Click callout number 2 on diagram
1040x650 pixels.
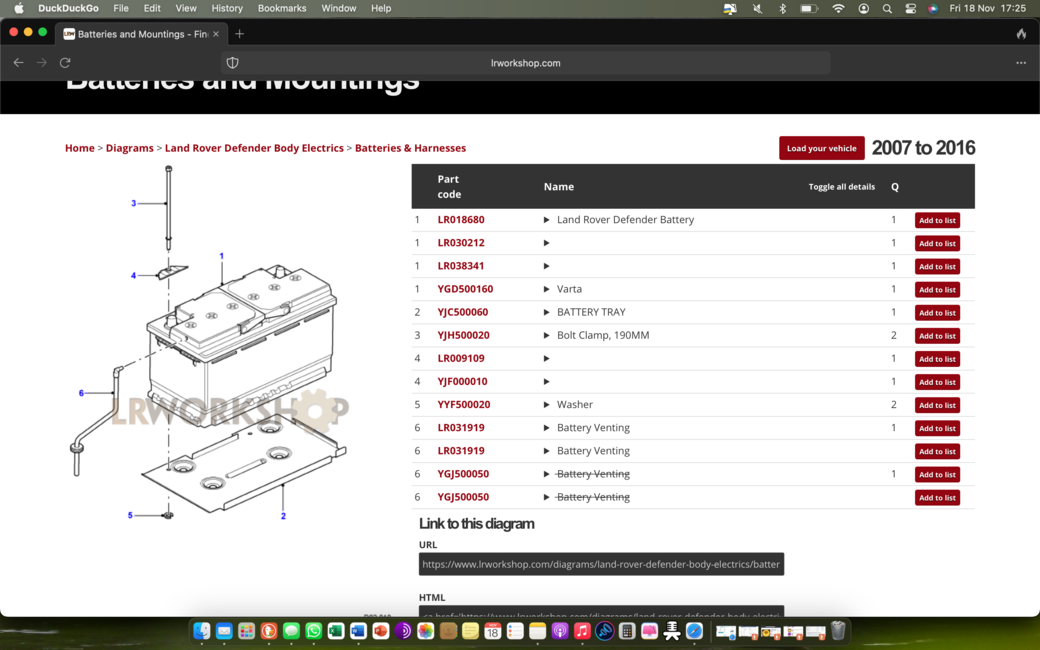[x=283, y=516]
